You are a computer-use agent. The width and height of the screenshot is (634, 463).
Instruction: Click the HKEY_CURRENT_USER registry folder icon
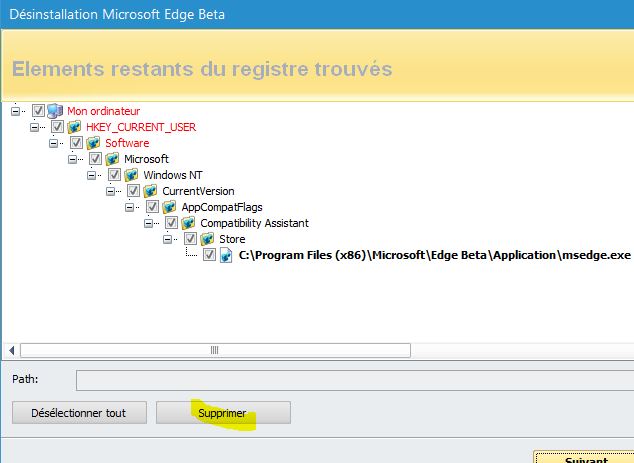point(74,127)
